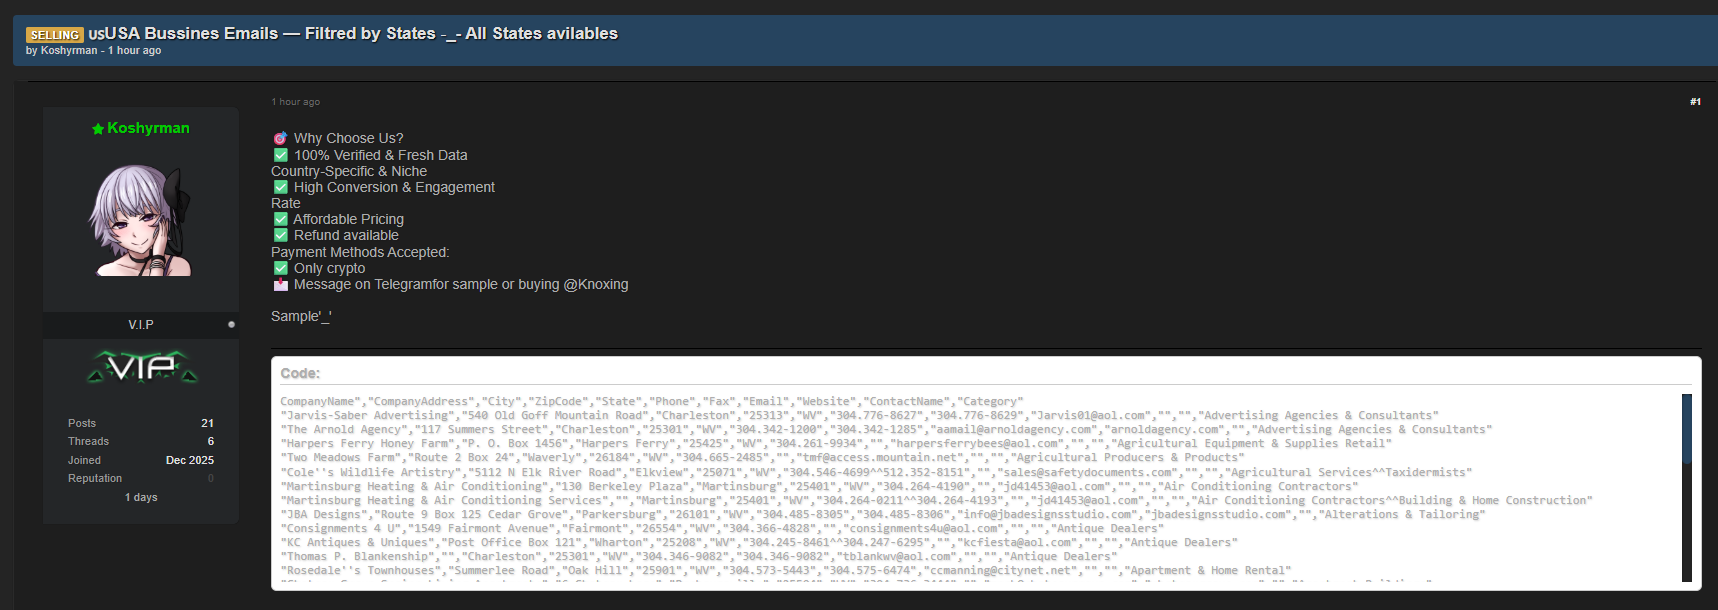1718x610 pixels.
Task: Click the Posts count 21
Action: [207, 423]
